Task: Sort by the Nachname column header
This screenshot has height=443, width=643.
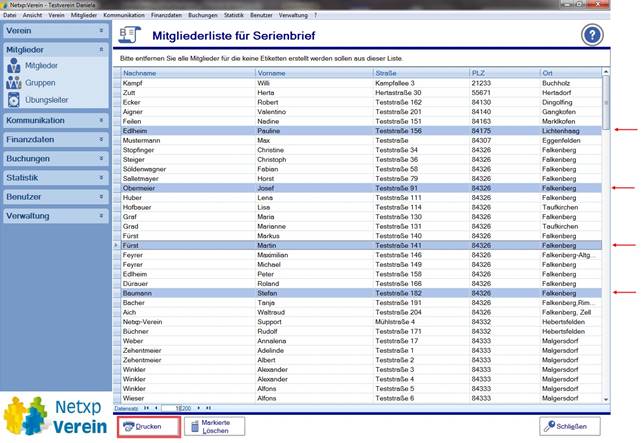Action: point(188,73)
